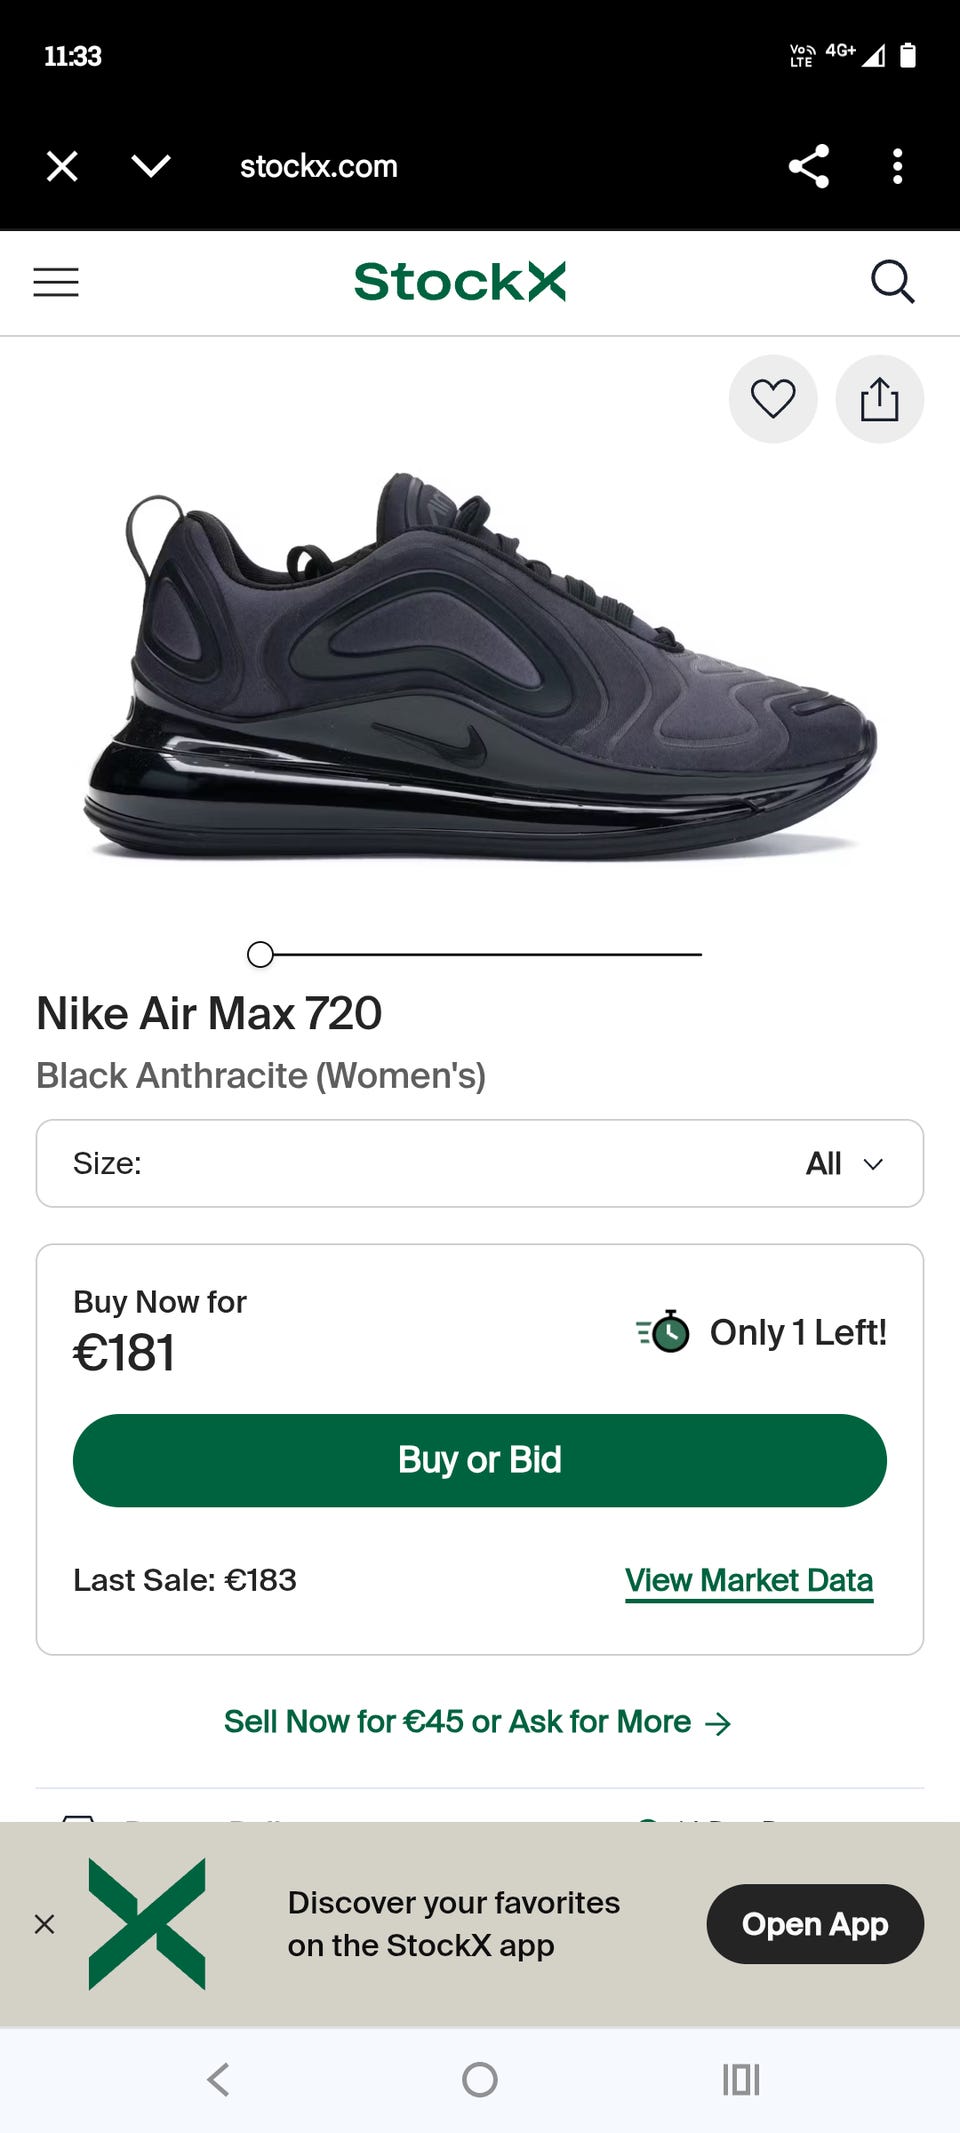960x2133 pixels.
Task: Tap the Android back navigation button
Action: coord(218,2080)
